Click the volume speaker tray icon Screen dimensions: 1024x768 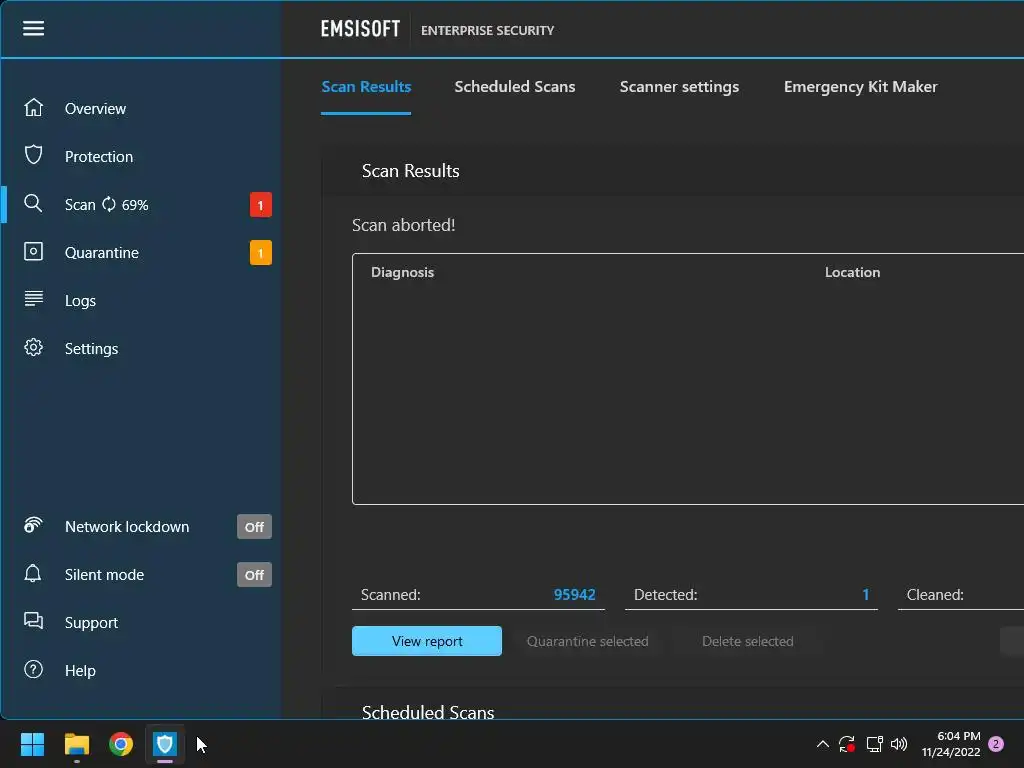click(899, 744)
